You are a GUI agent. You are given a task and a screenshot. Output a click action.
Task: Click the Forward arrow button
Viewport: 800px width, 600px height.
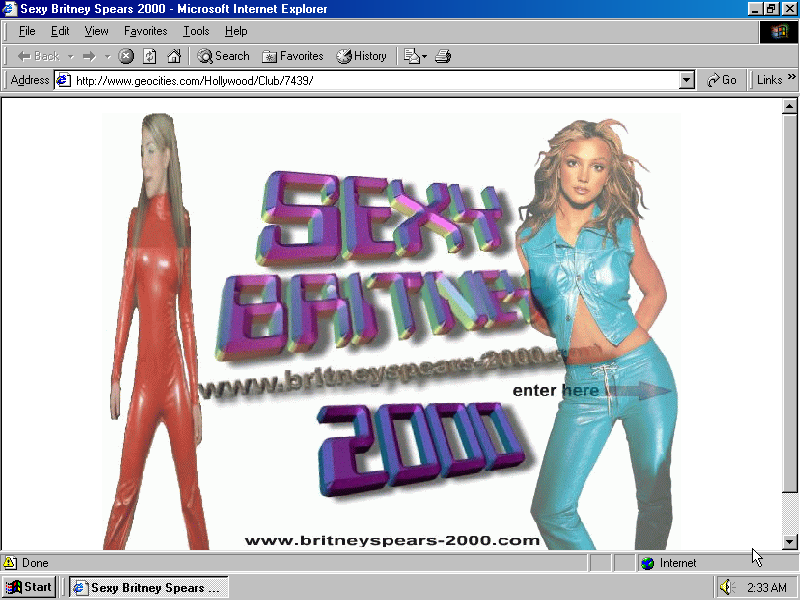tap(89, 56)
